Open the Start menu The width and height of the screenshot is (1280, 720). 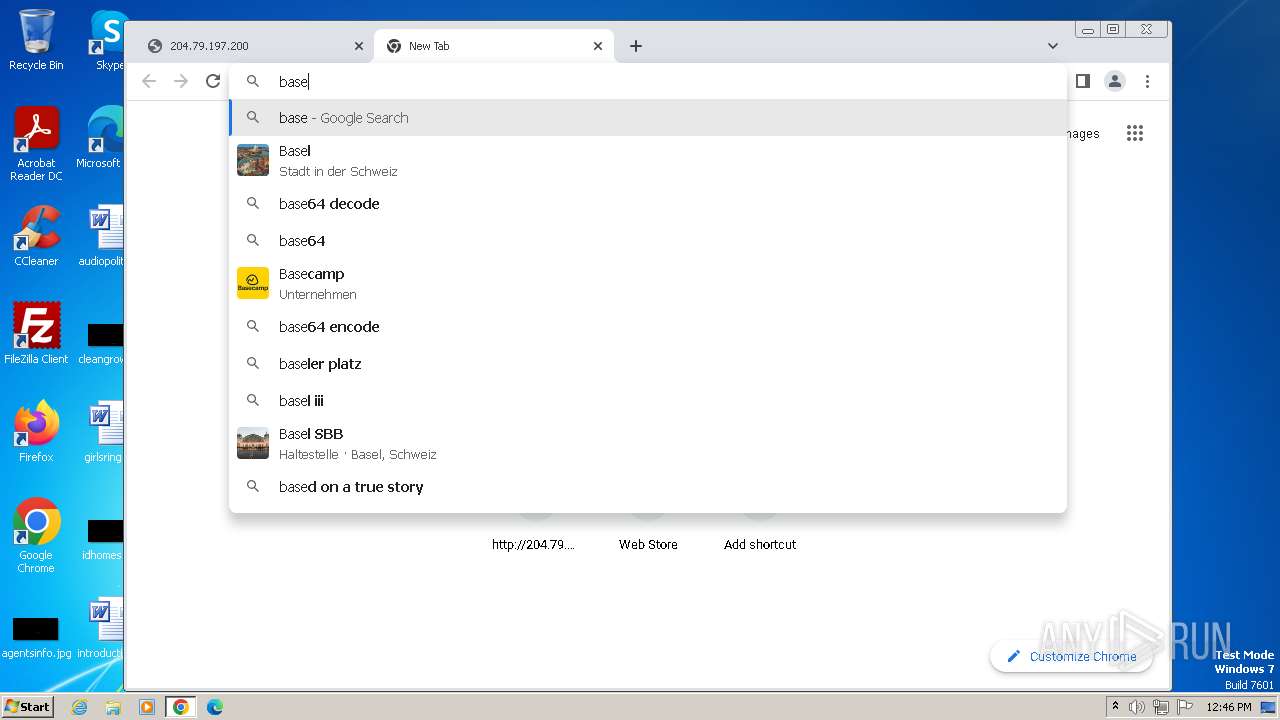point(28,706)
